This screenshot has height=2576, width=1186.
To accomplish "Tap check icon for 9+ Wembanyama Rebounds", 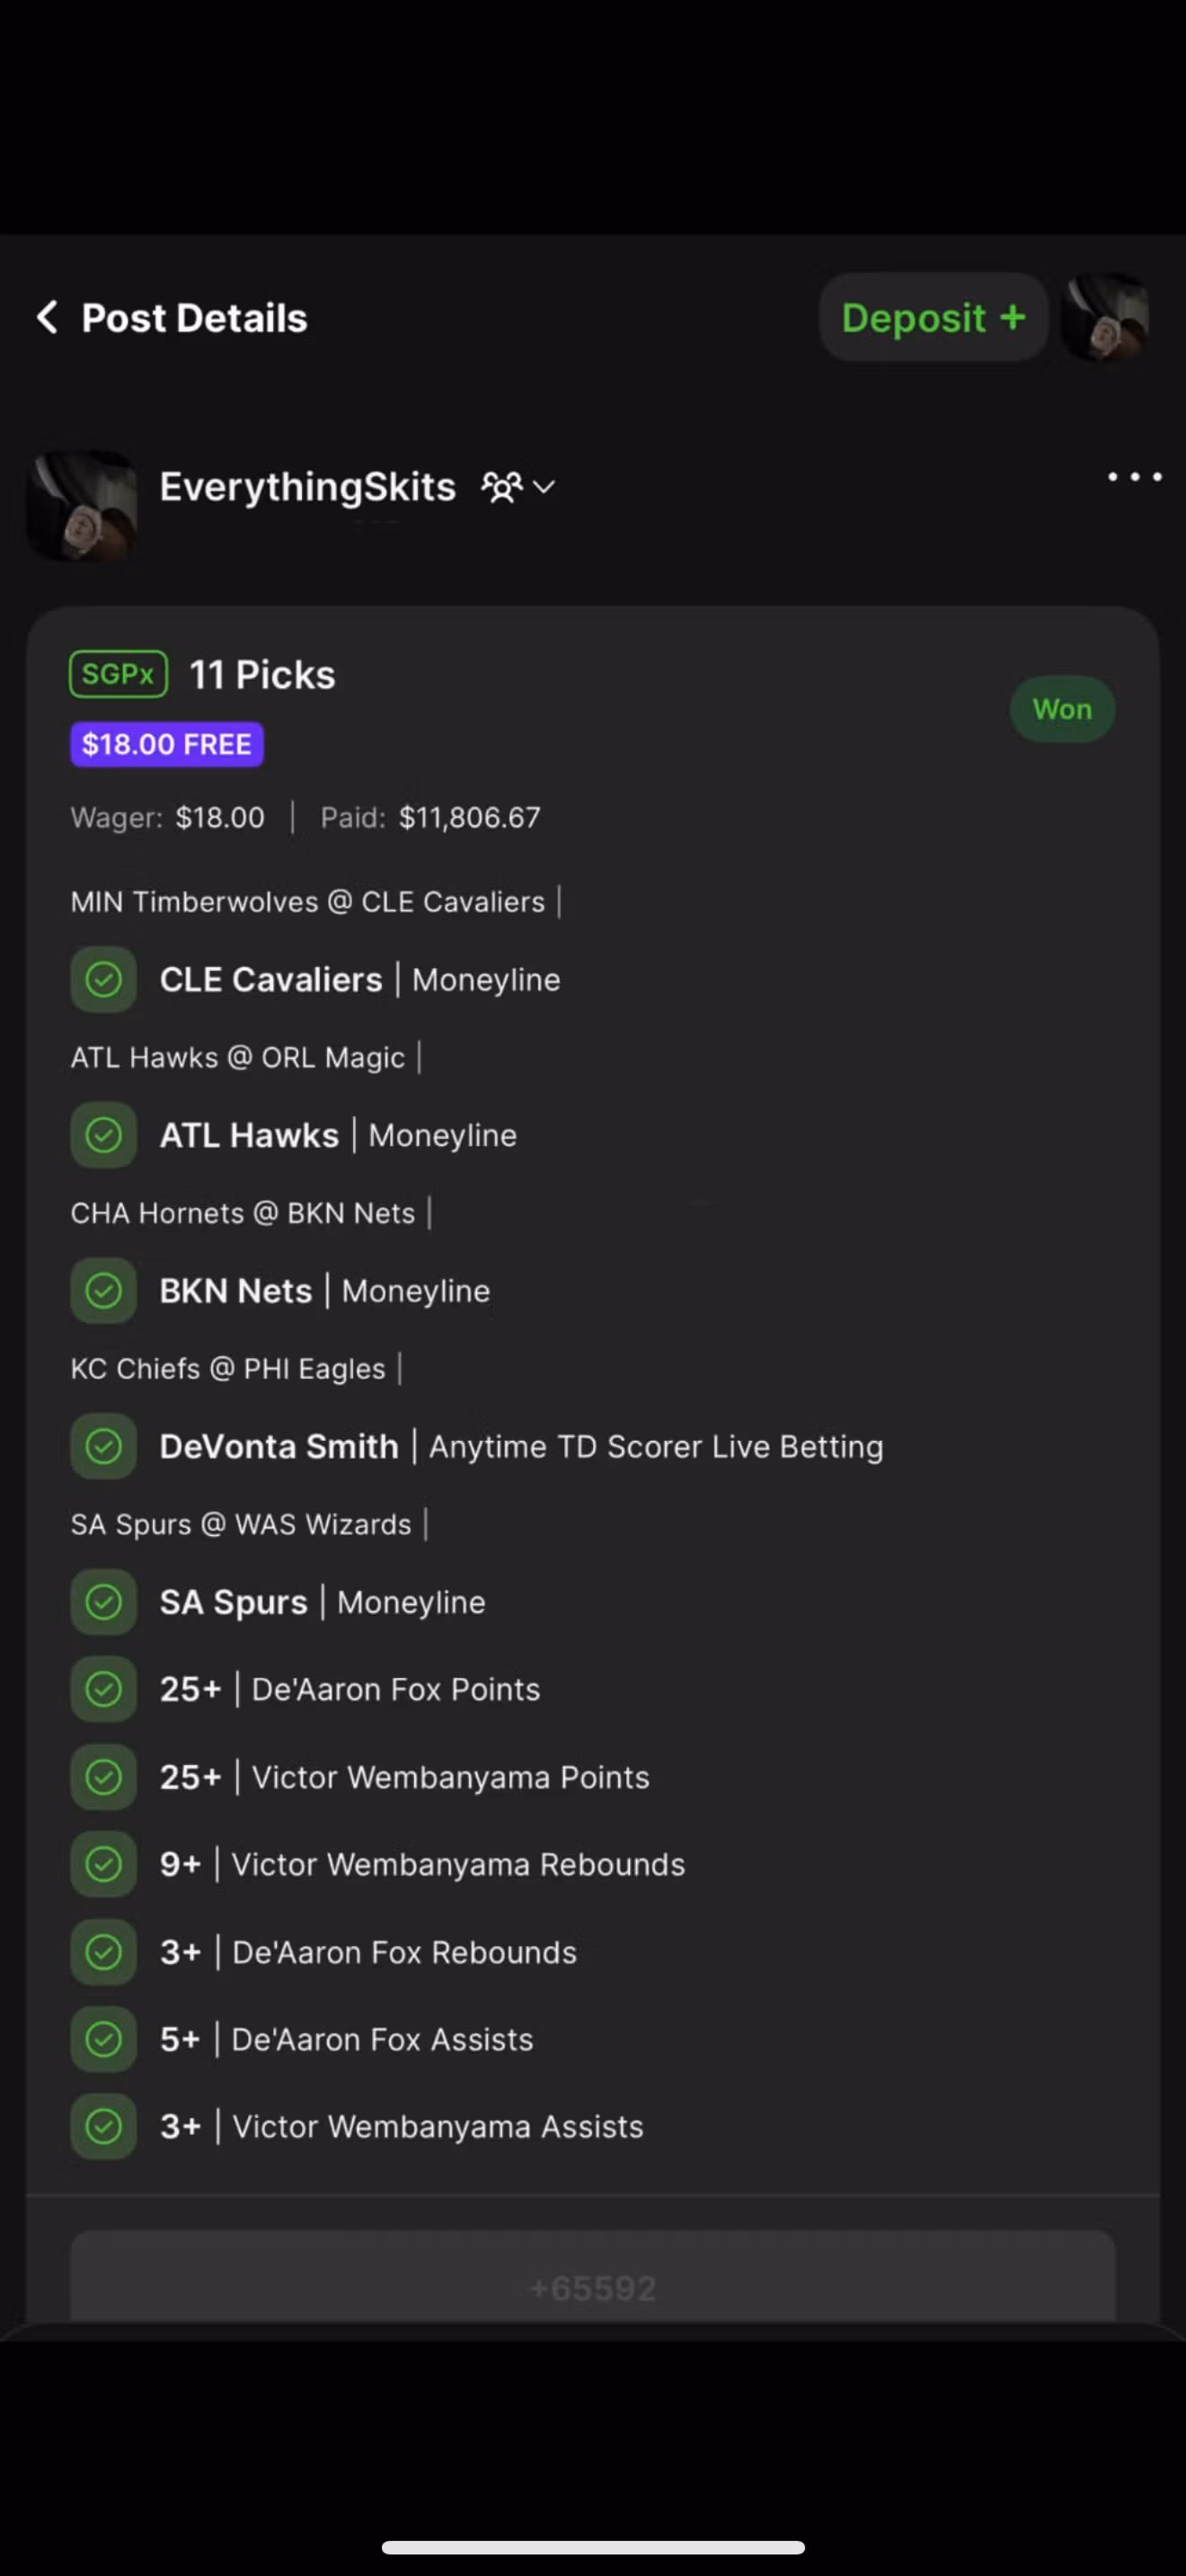I will point(104,1864).
